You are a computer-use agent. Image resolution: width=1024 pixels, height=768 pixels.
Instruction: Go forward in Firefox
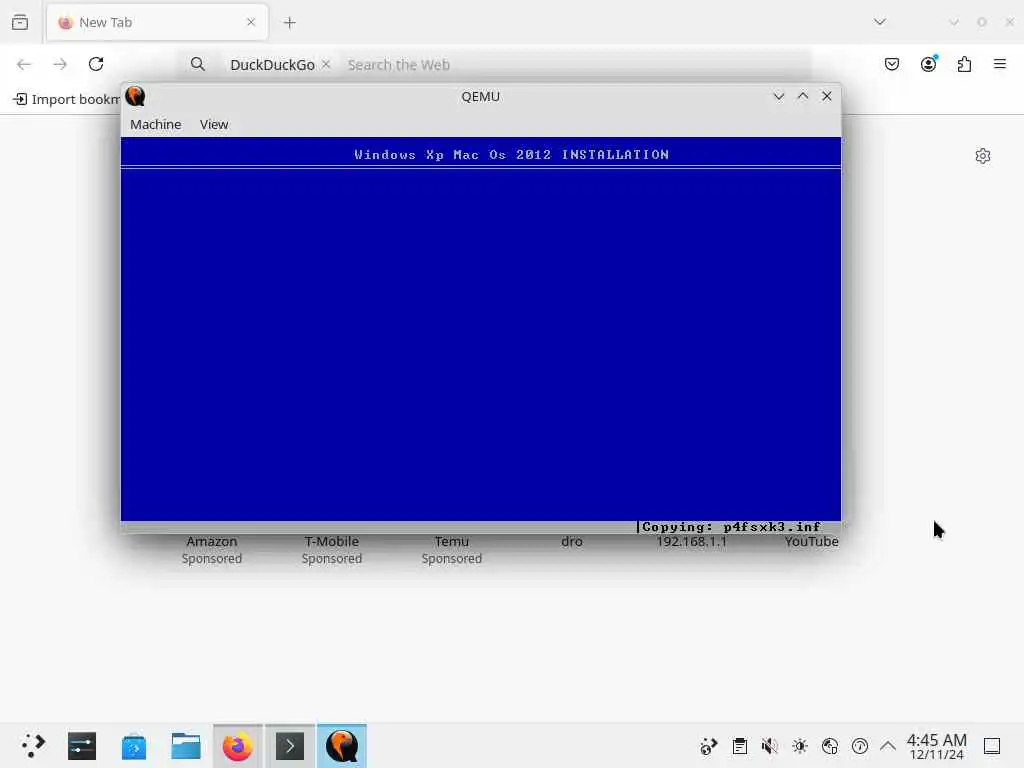point(60,64)
